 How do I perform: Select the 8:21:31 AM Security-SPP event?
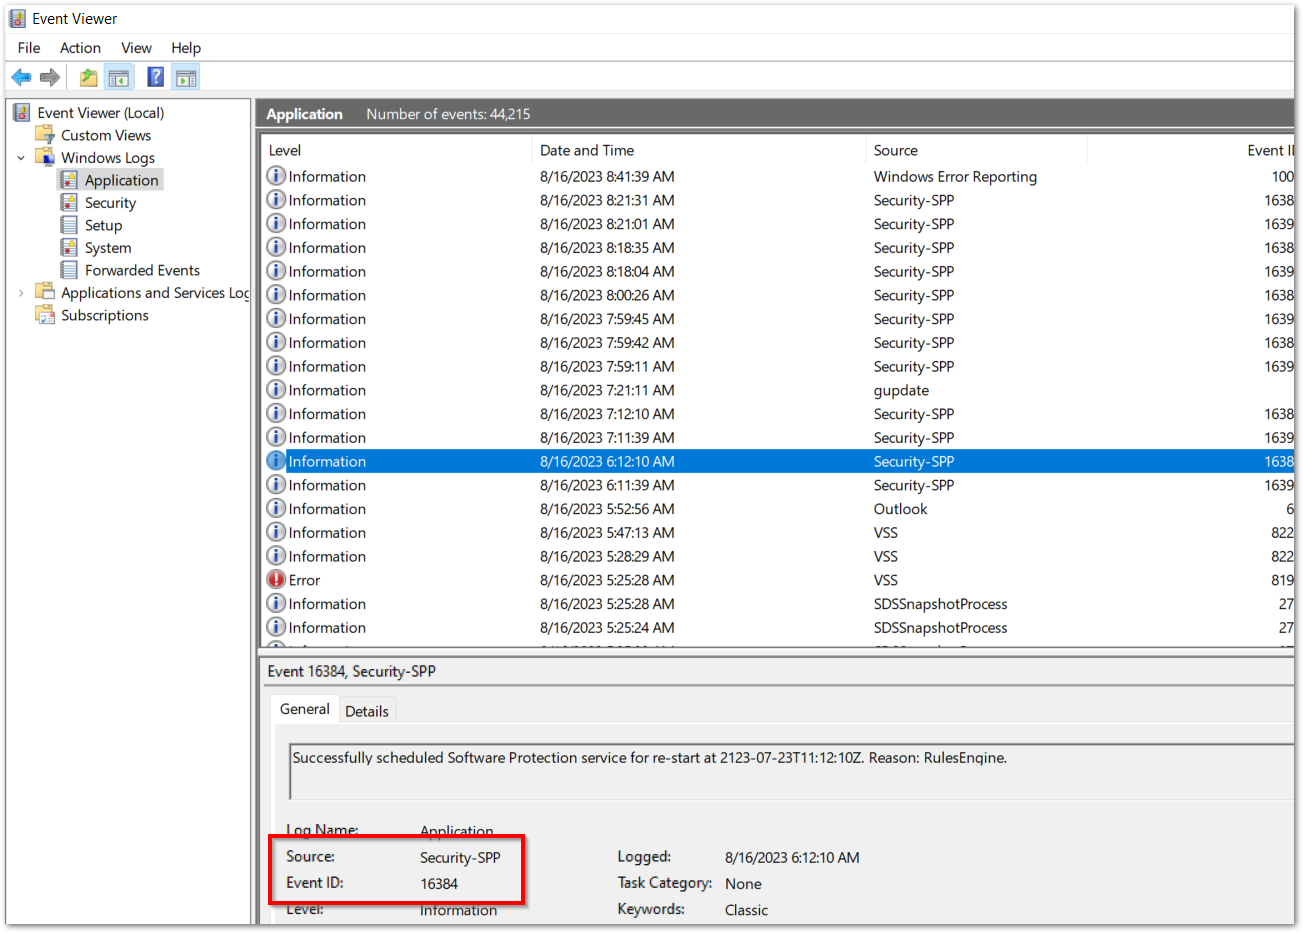778,200
